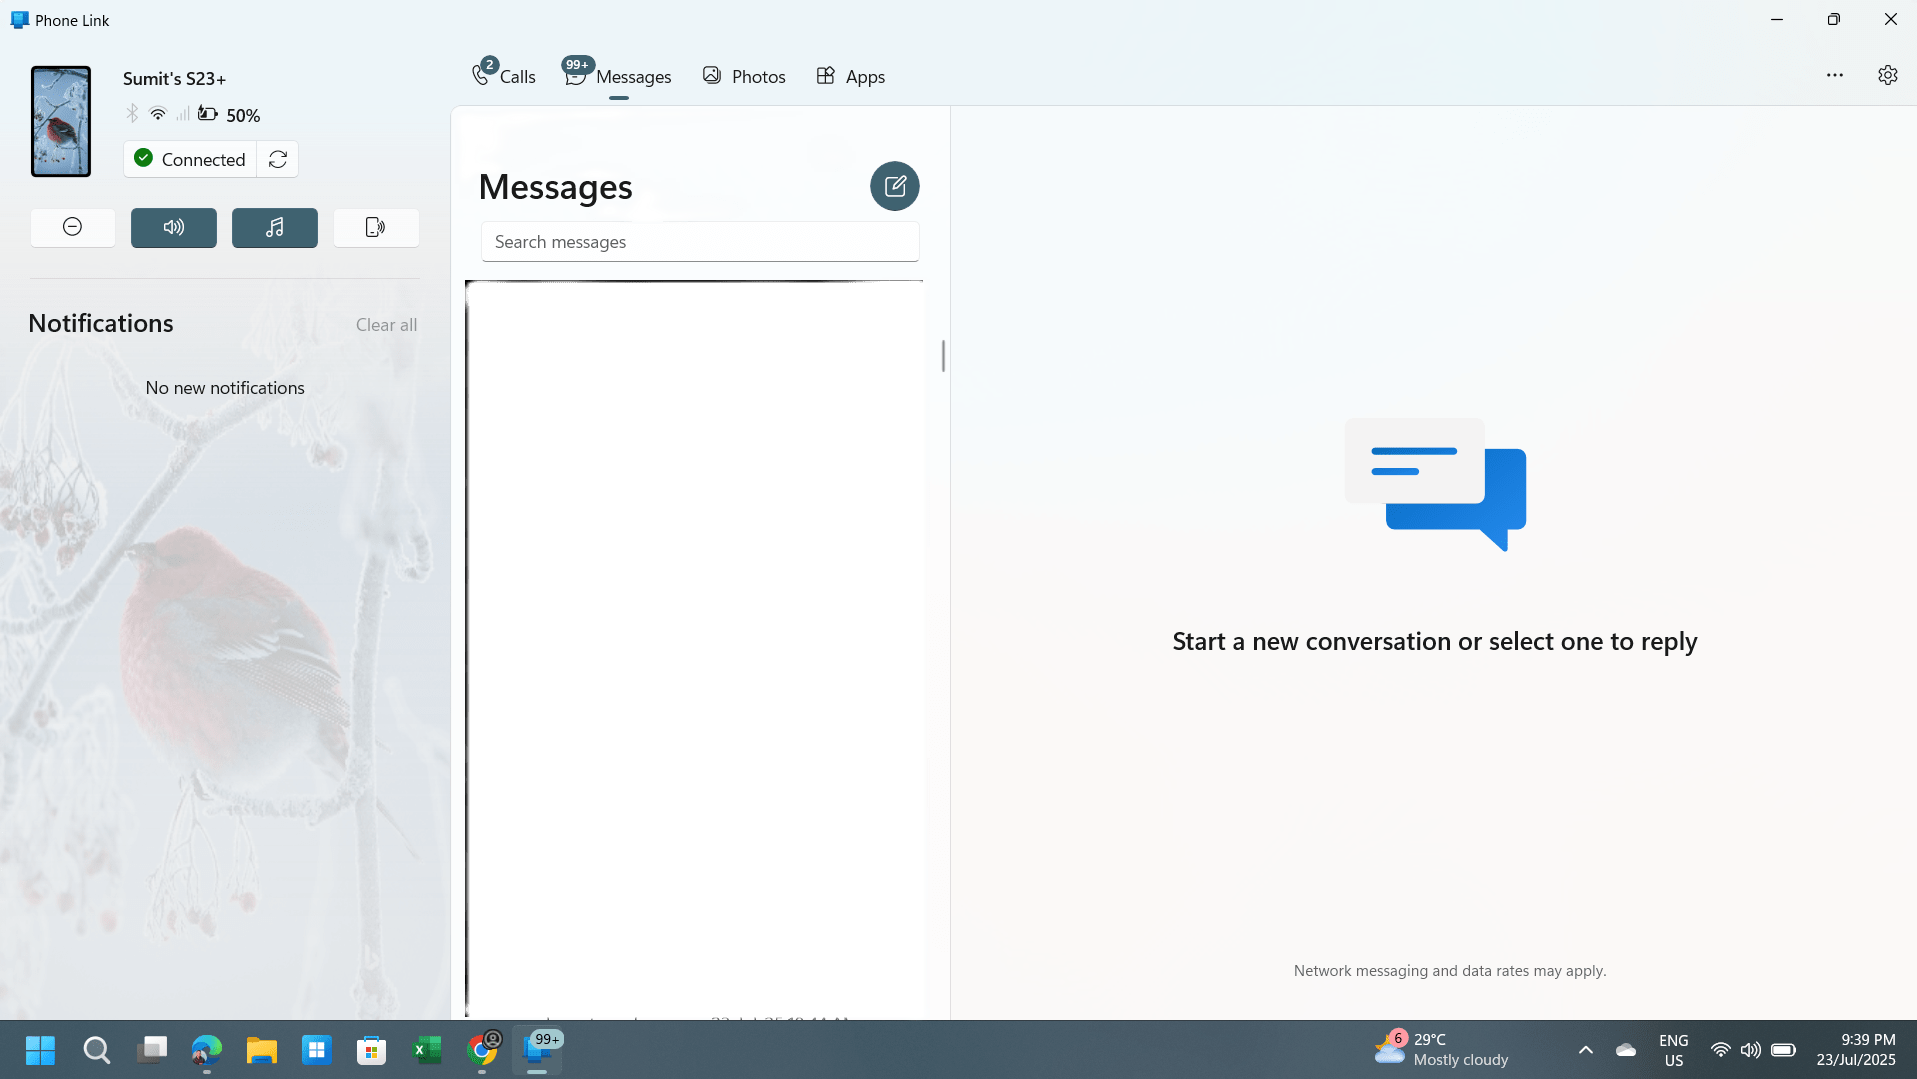Expand hidden icons in the system tray
This screenshot has height=1079, width=1917.
coord(1585,1050)
